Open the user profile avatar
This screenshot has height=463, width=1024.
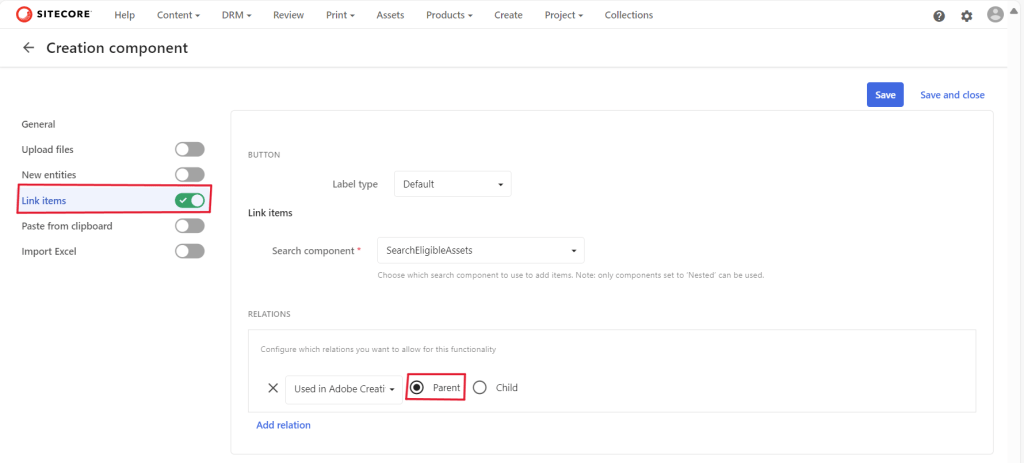995,15
